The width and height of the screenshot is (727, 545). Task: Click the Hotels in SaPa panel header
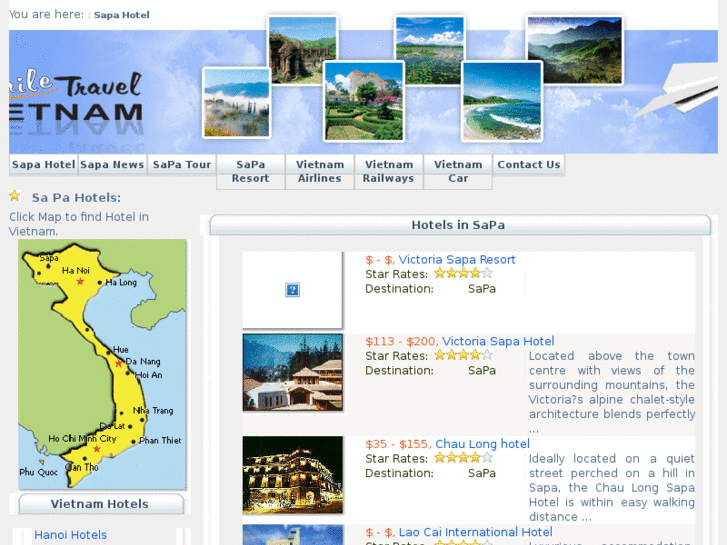point(459,225)
